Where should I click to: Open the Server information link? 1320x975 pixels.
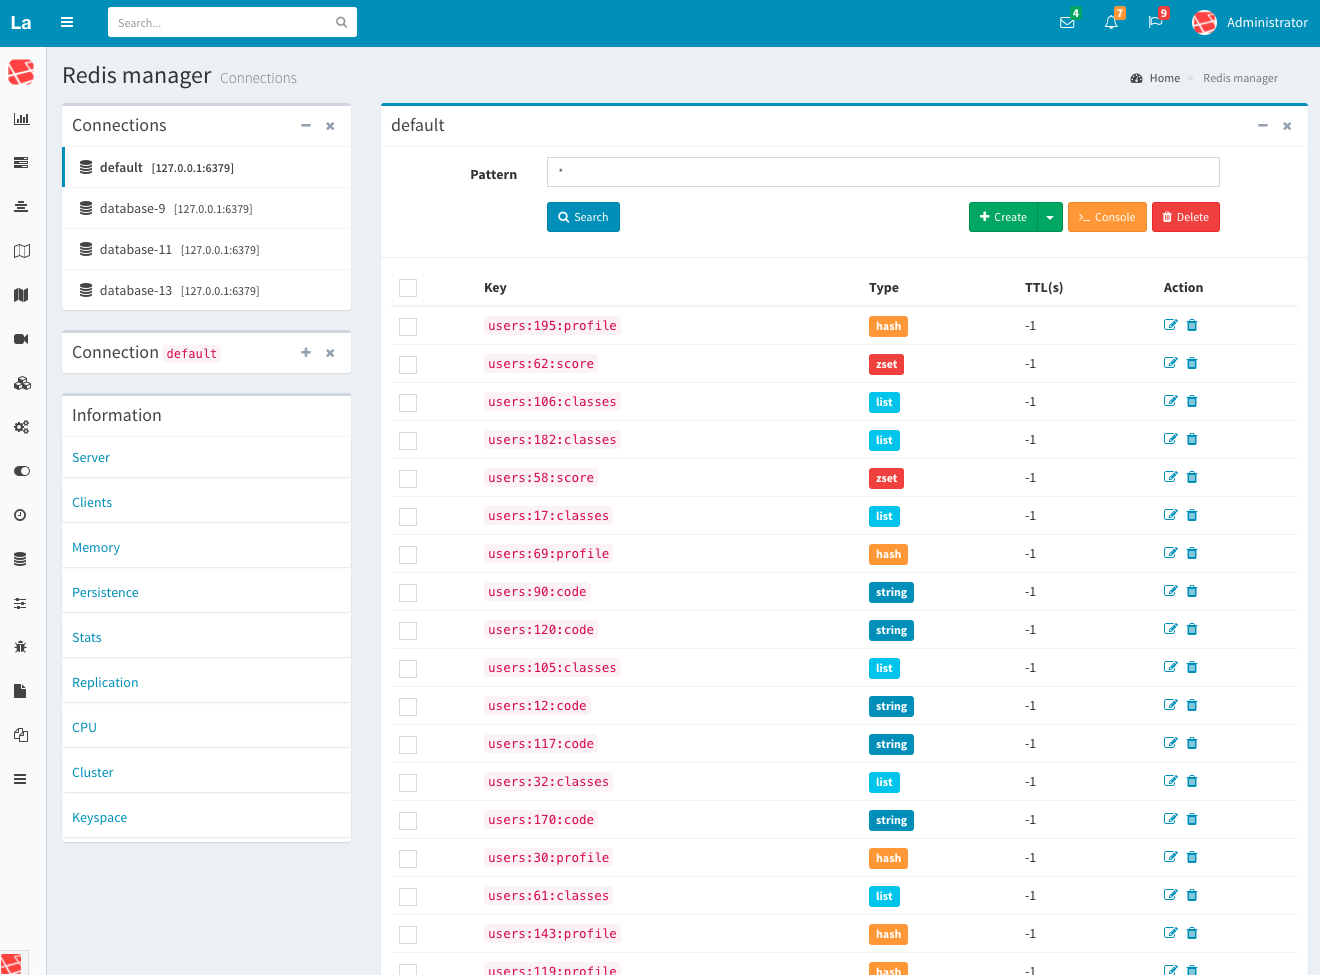(91, 457)
